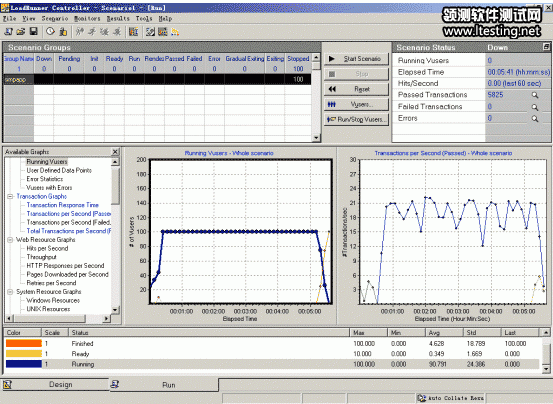
Task: Click the third-from-last toolbar icon
Action: pos(150,32)
